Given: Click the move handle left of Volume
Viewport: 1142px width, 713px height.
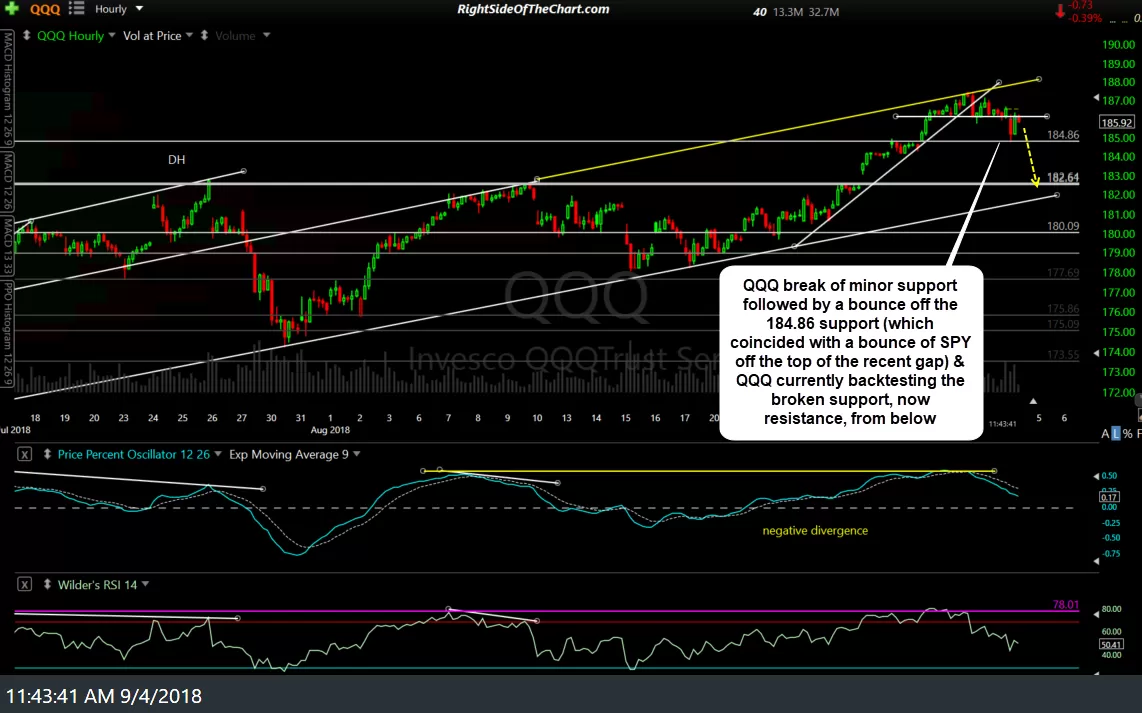Looking at the screenshot, I should tap(205, 35).
